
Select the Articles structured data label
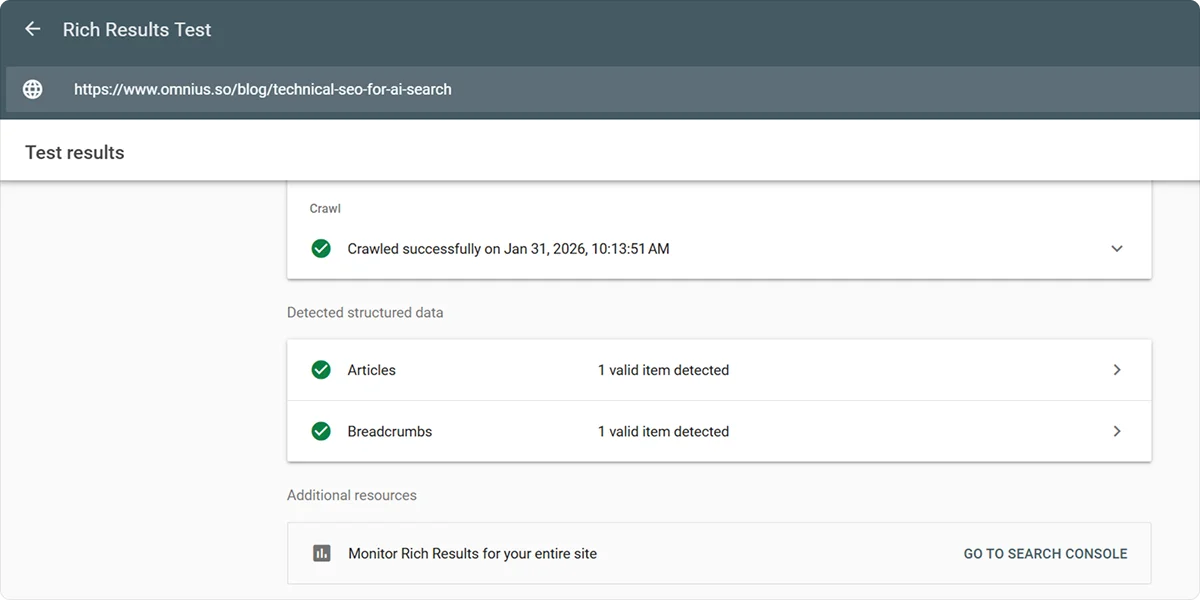pyautogui.click(x=371, y=370)
